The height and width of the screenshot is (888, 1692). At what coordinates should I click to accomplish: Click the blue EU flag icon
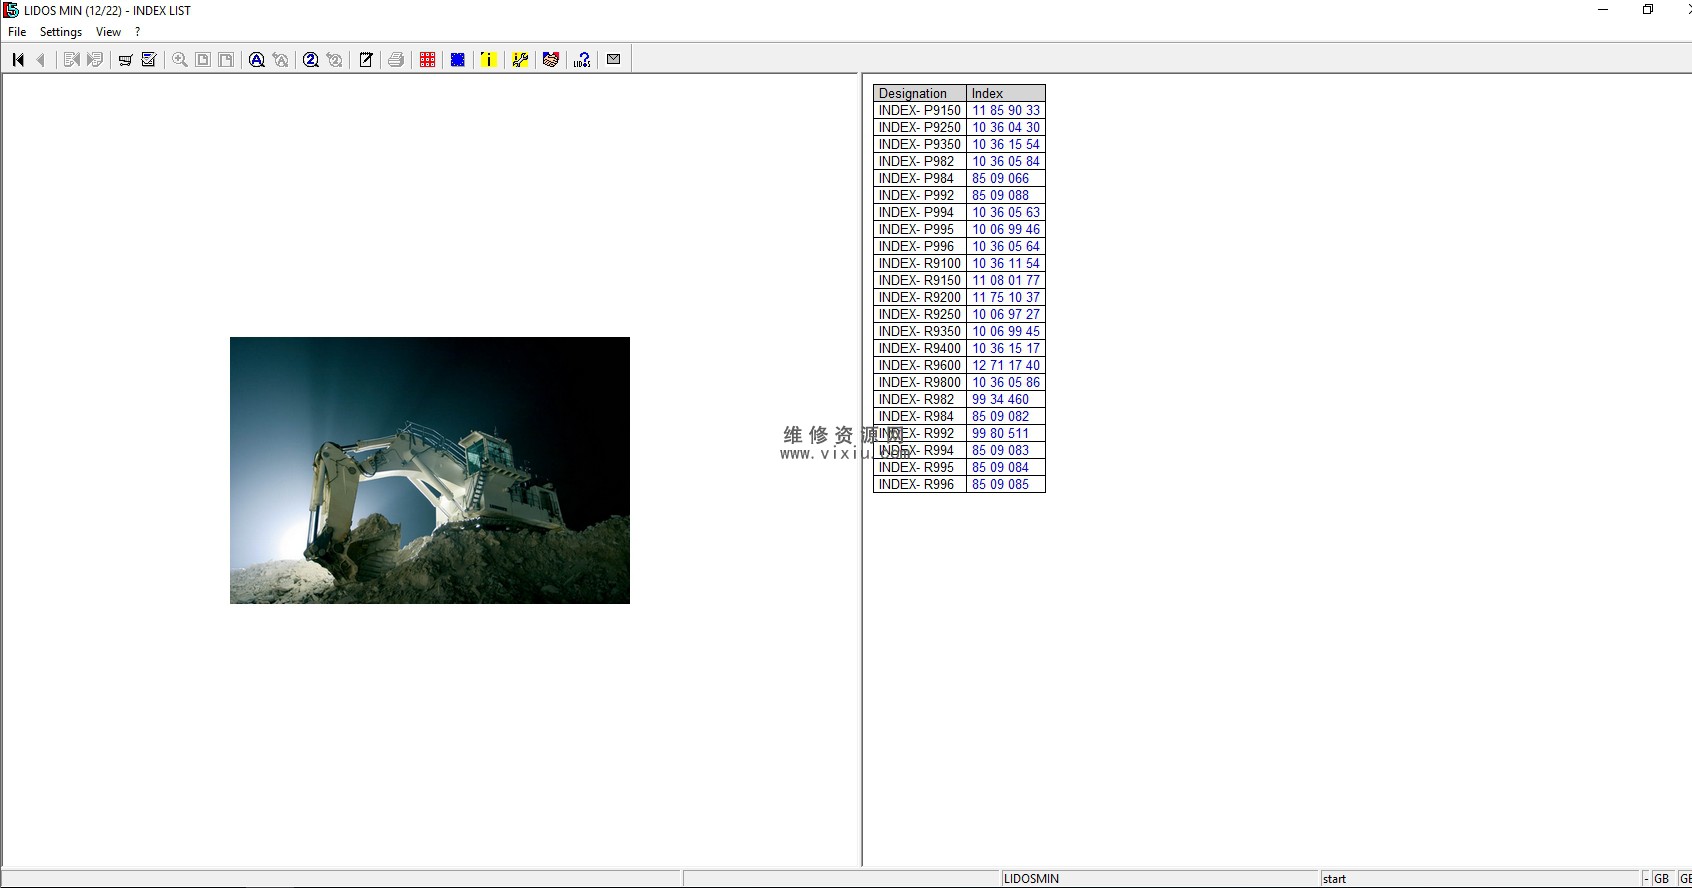click(x=458, y=60)
